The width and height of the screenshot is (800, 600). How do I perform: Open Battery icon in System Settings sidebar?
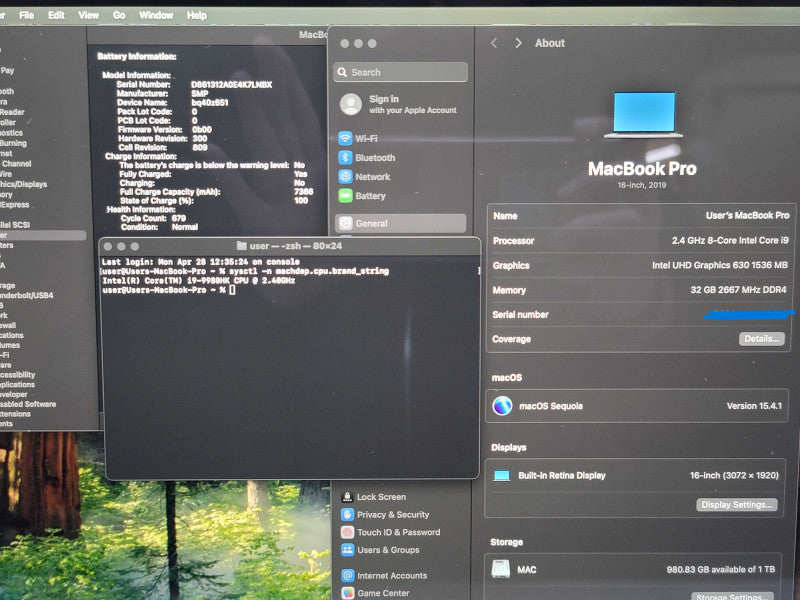345,195
